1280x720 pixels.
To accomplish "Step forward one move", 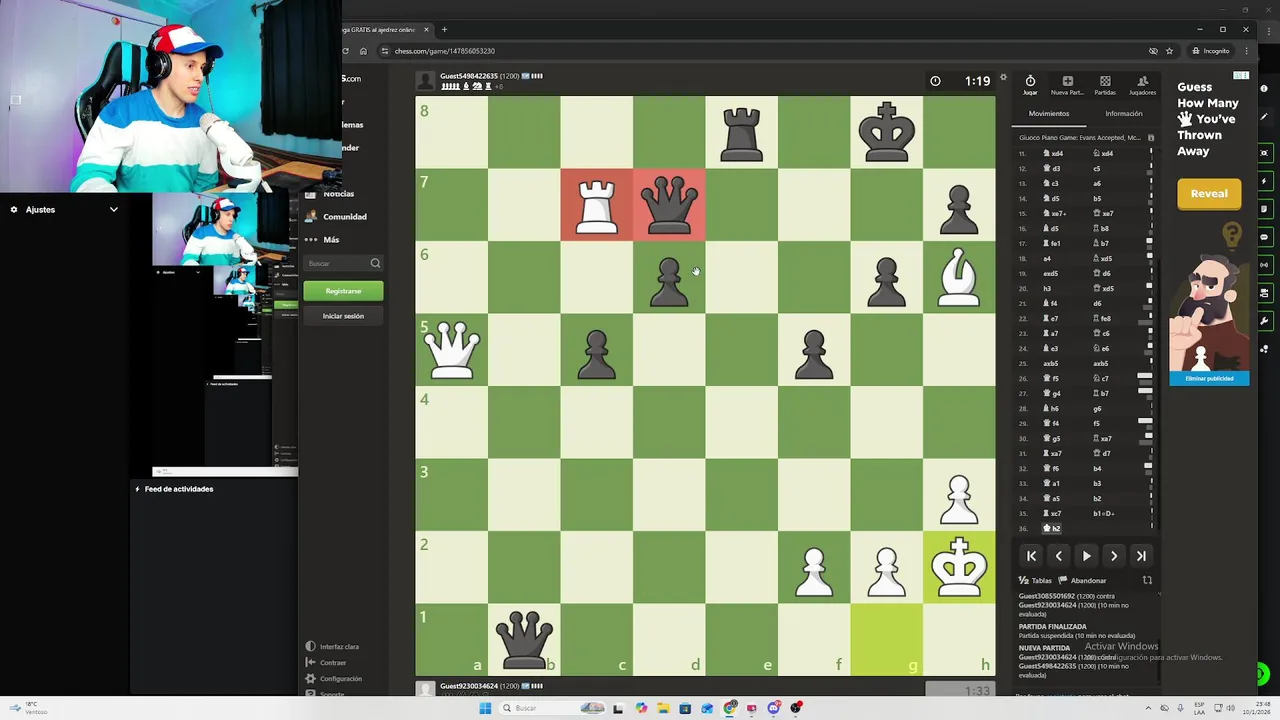I will [x=1114, y=556].
